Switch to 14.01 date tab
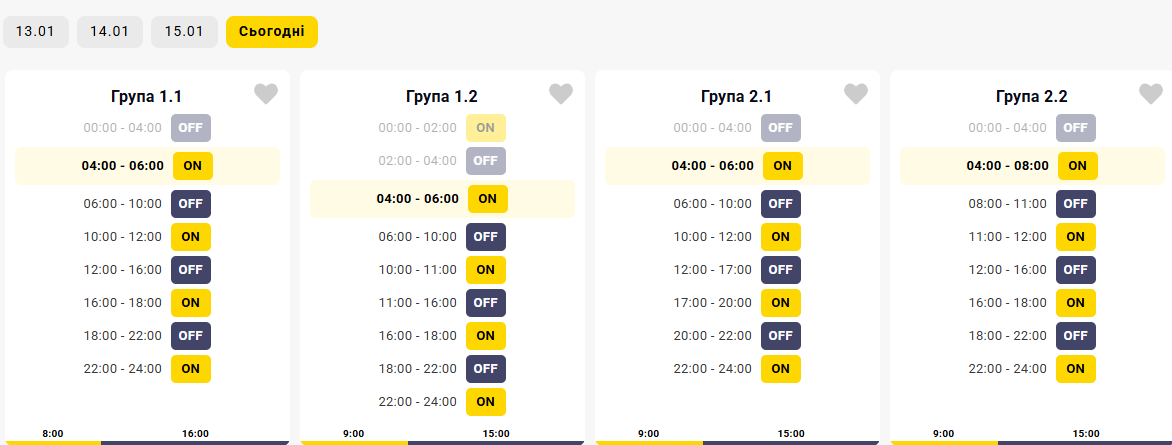This screenshot has width=1172, height=445. [x=110, y=31]
